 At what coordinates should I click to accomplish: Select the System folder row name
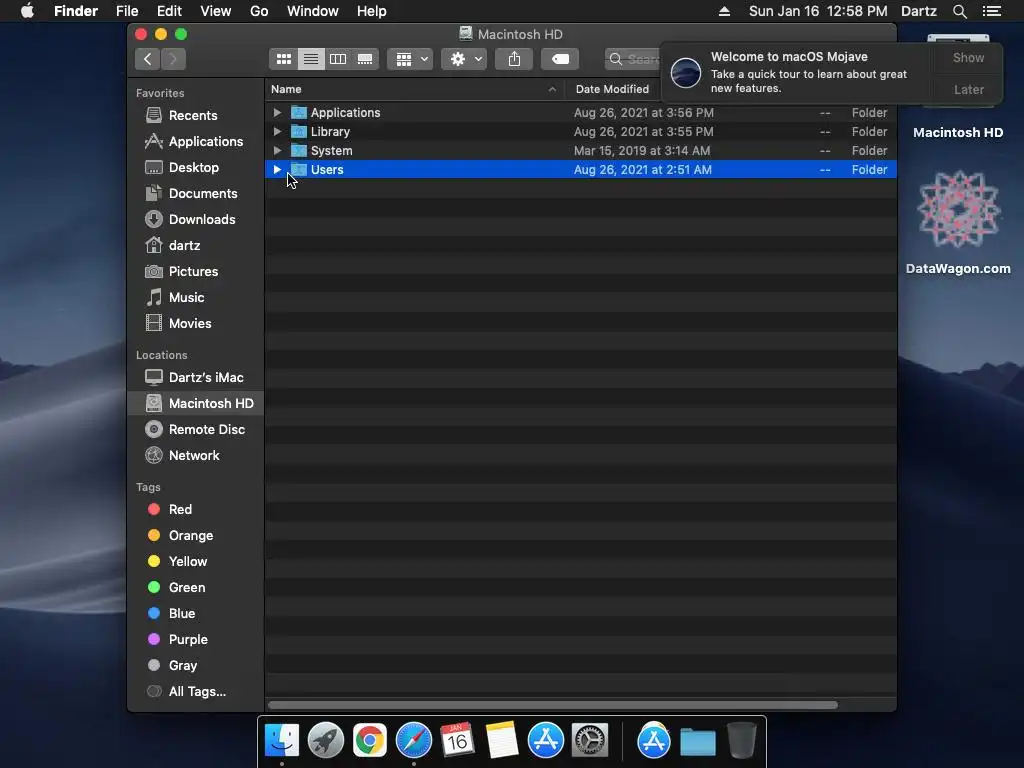pyautogui.click(x=332, y=150)
